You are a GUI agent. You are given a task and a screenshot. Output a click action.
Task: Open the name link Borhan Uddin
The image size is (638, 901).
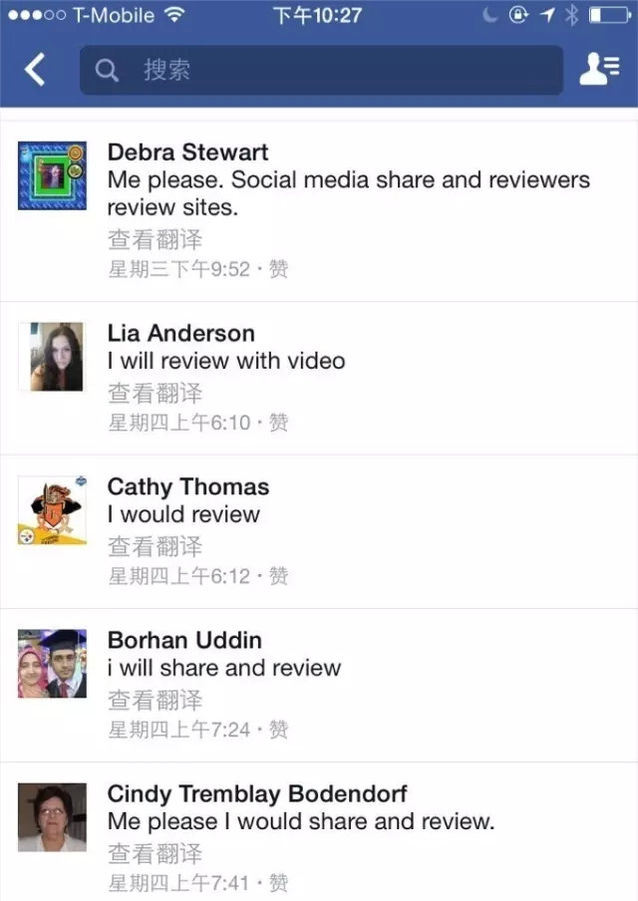click(x=185, y=640)
